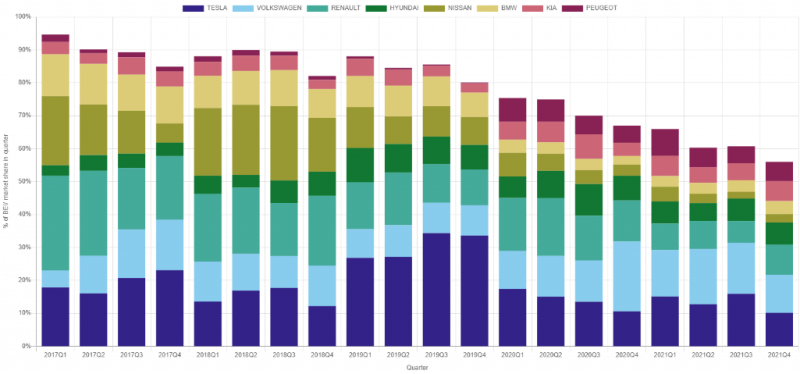Select Renault segment in 2017Q1 bar
This screenshot has width=800, height=374.
(56, 223)
